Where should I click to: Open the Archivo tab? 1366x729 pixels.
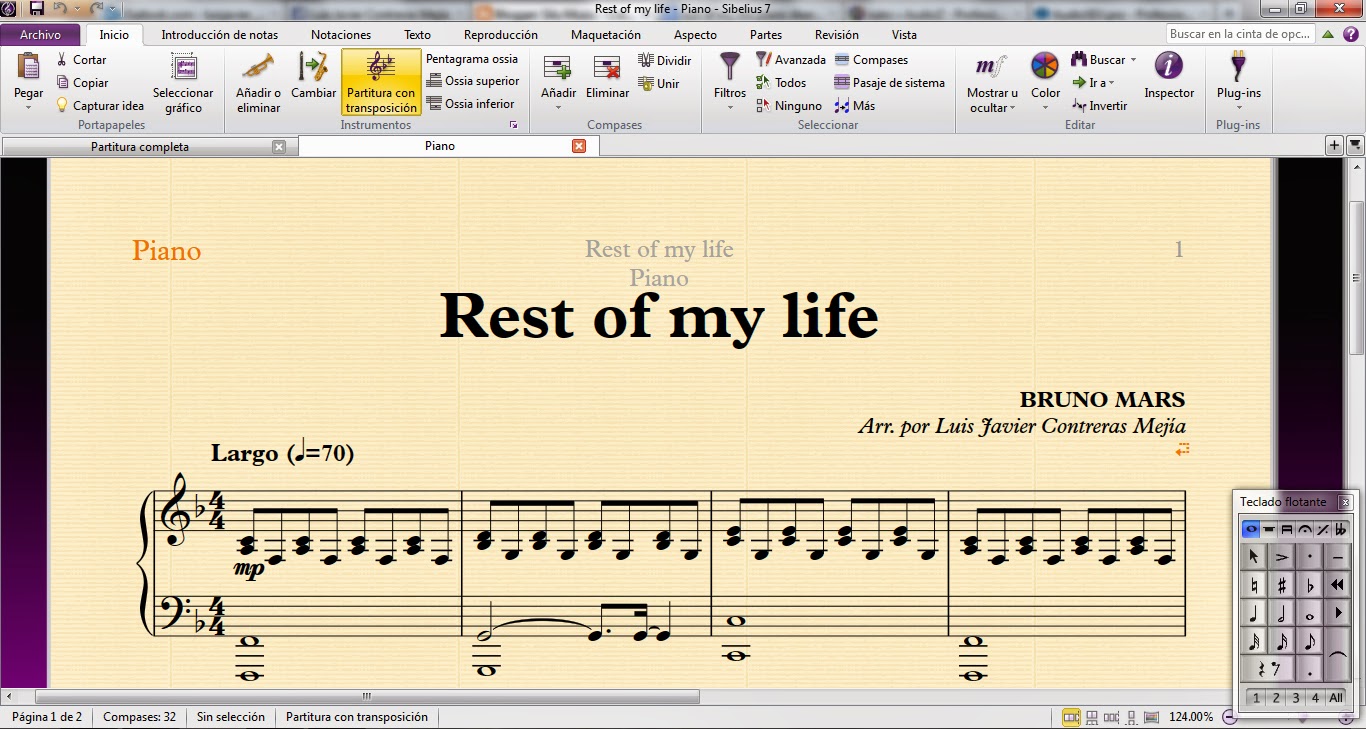(x=40, y=34)
